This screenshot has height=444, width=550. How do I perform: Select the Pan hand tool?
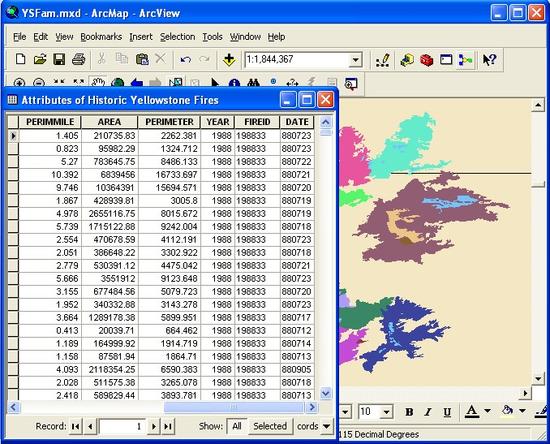point(98,83)
